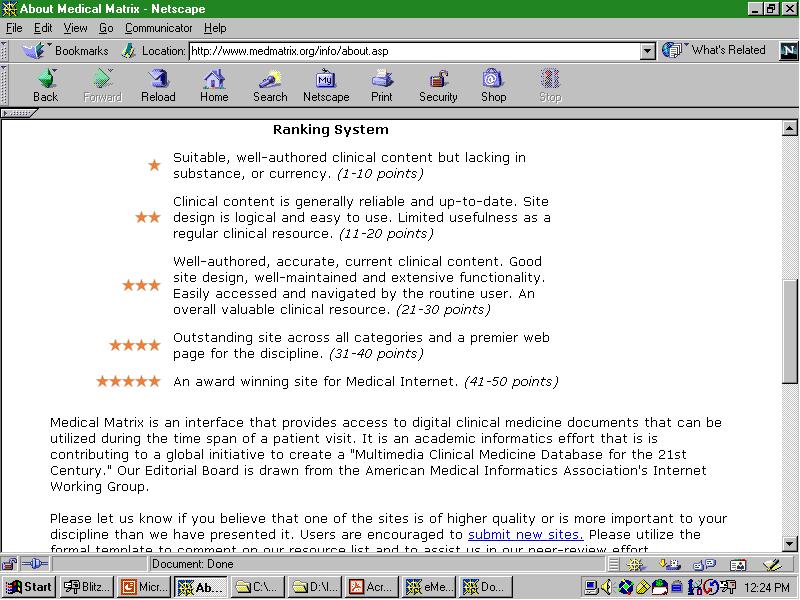Click the blue globe tray icon
The image size is (800, 600).
coord(626,587)
